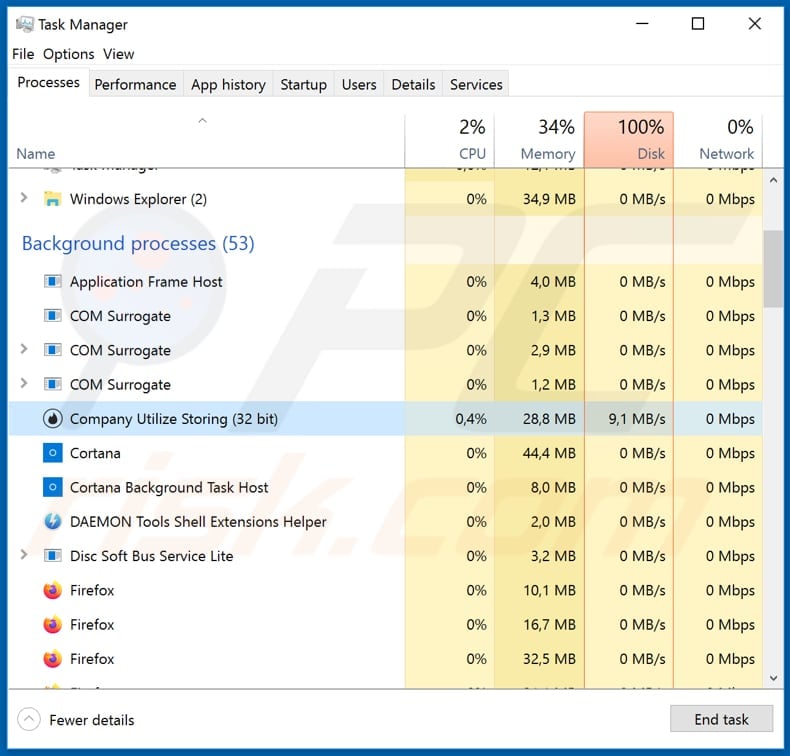Maximize the Task Manager window
Screen dimensions: 790x756
698,23
